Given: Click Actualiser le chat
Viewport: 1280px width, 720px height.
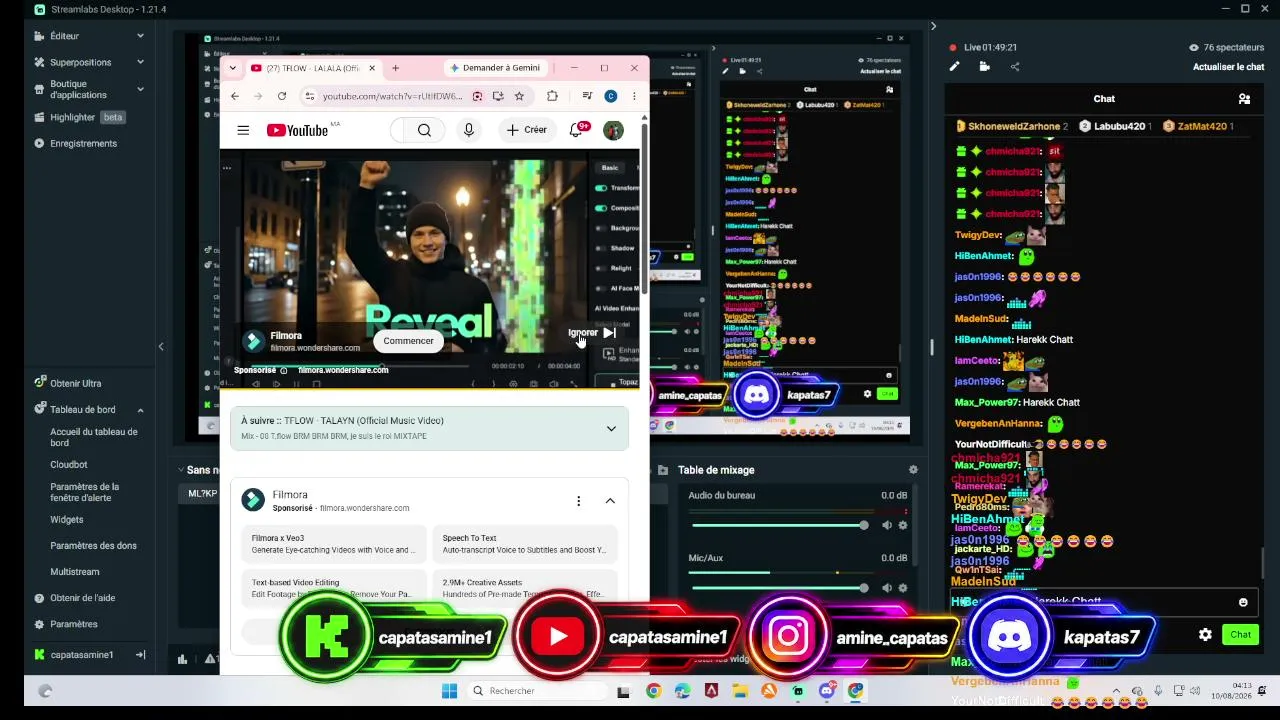Looking at the screenshot, I should click(1229, 67).
